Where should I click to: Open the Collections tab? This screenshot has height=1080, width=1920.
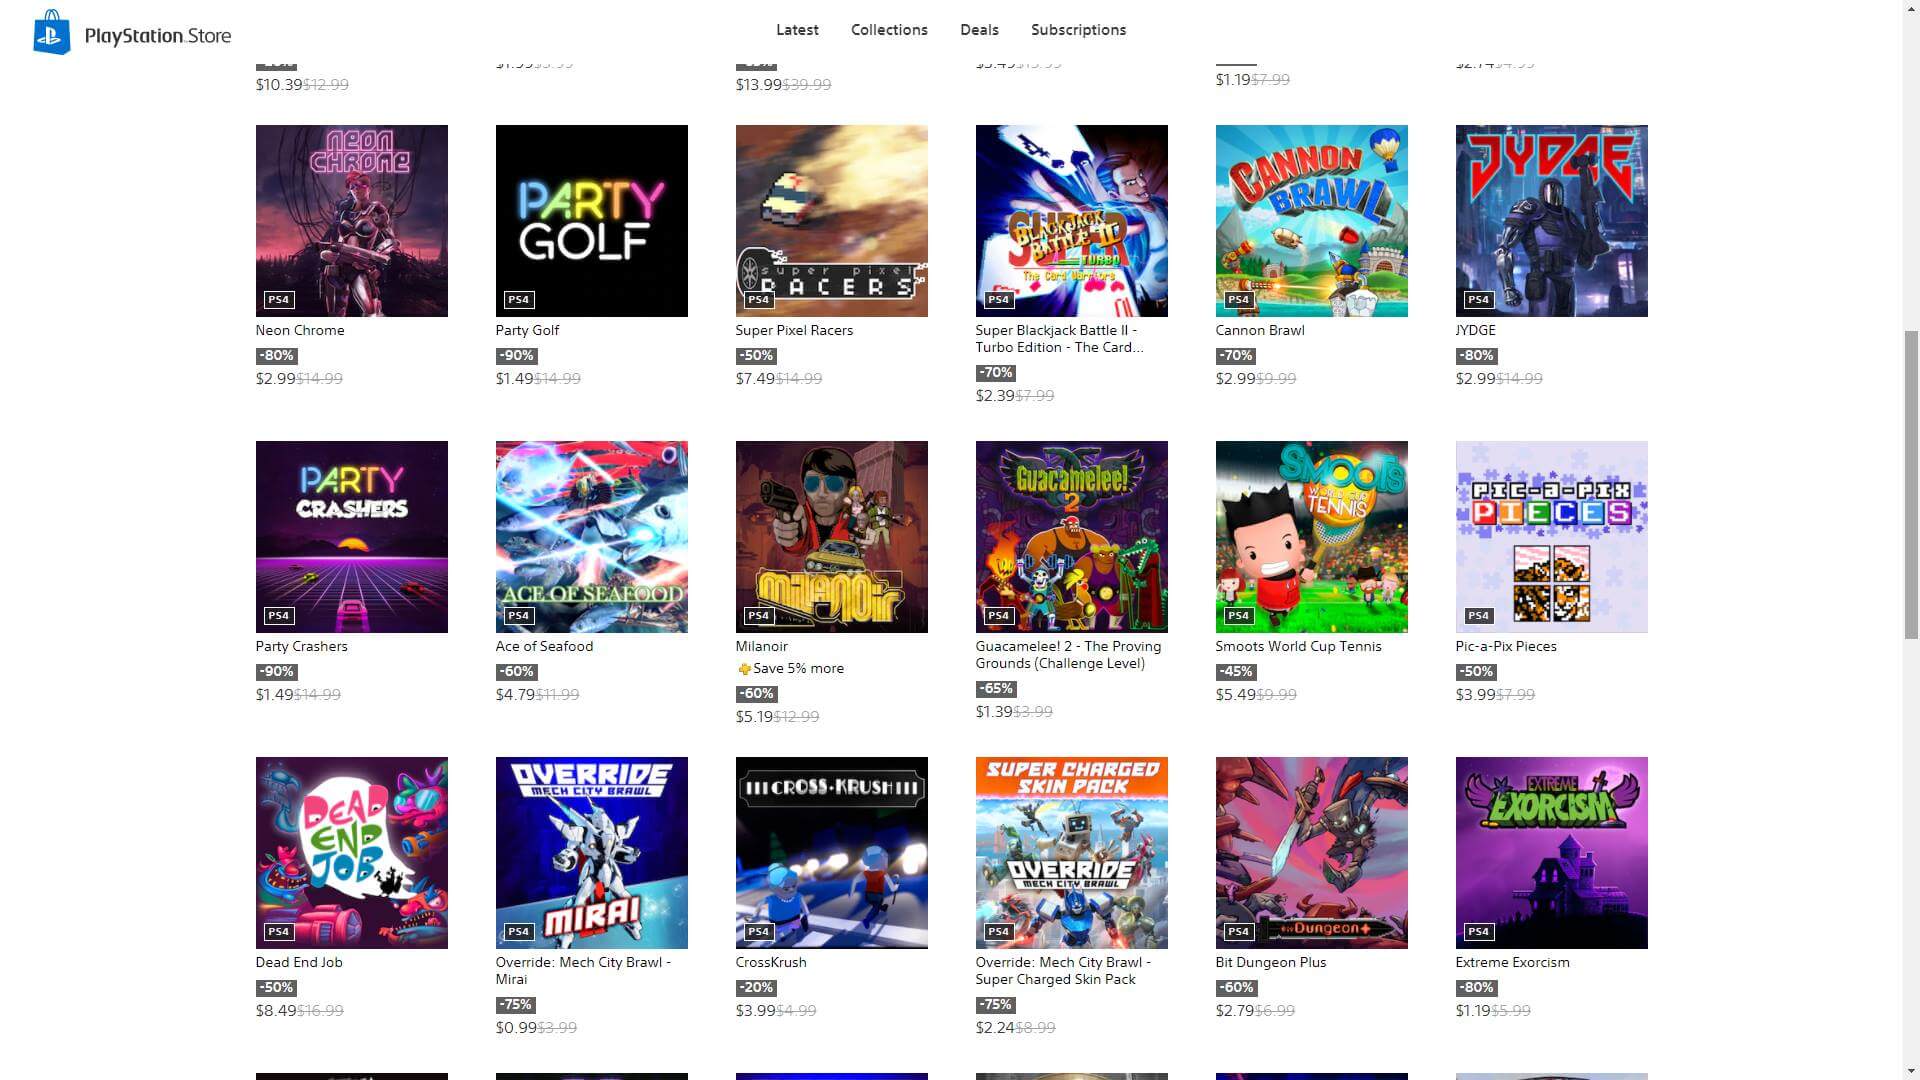889,30
